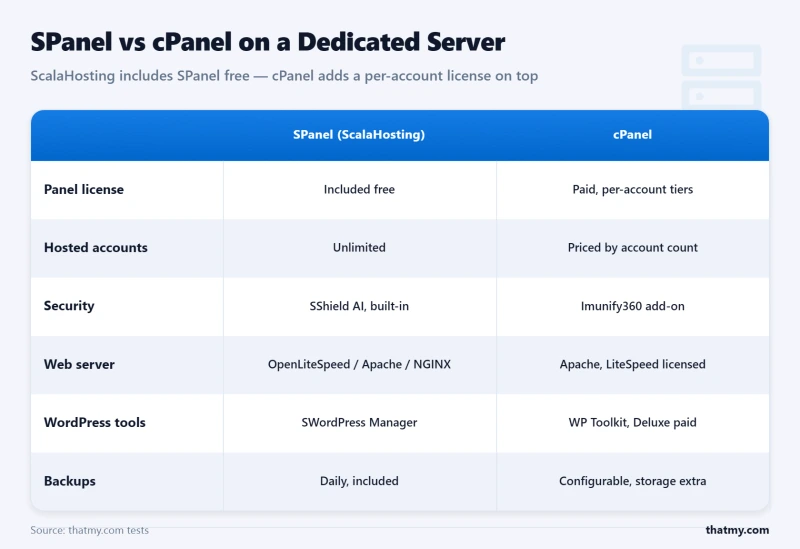Click the 'Paid, per-account tiers' cell
This screenshot has height=549, width=800.
pyautogui.click(x=633, y=189)
